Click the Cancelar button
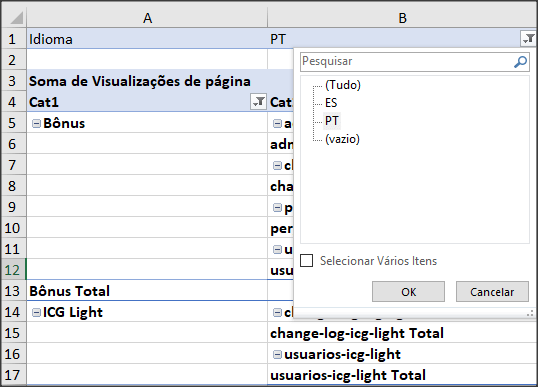This screenshot has height=387, width=538. point(492,292)
